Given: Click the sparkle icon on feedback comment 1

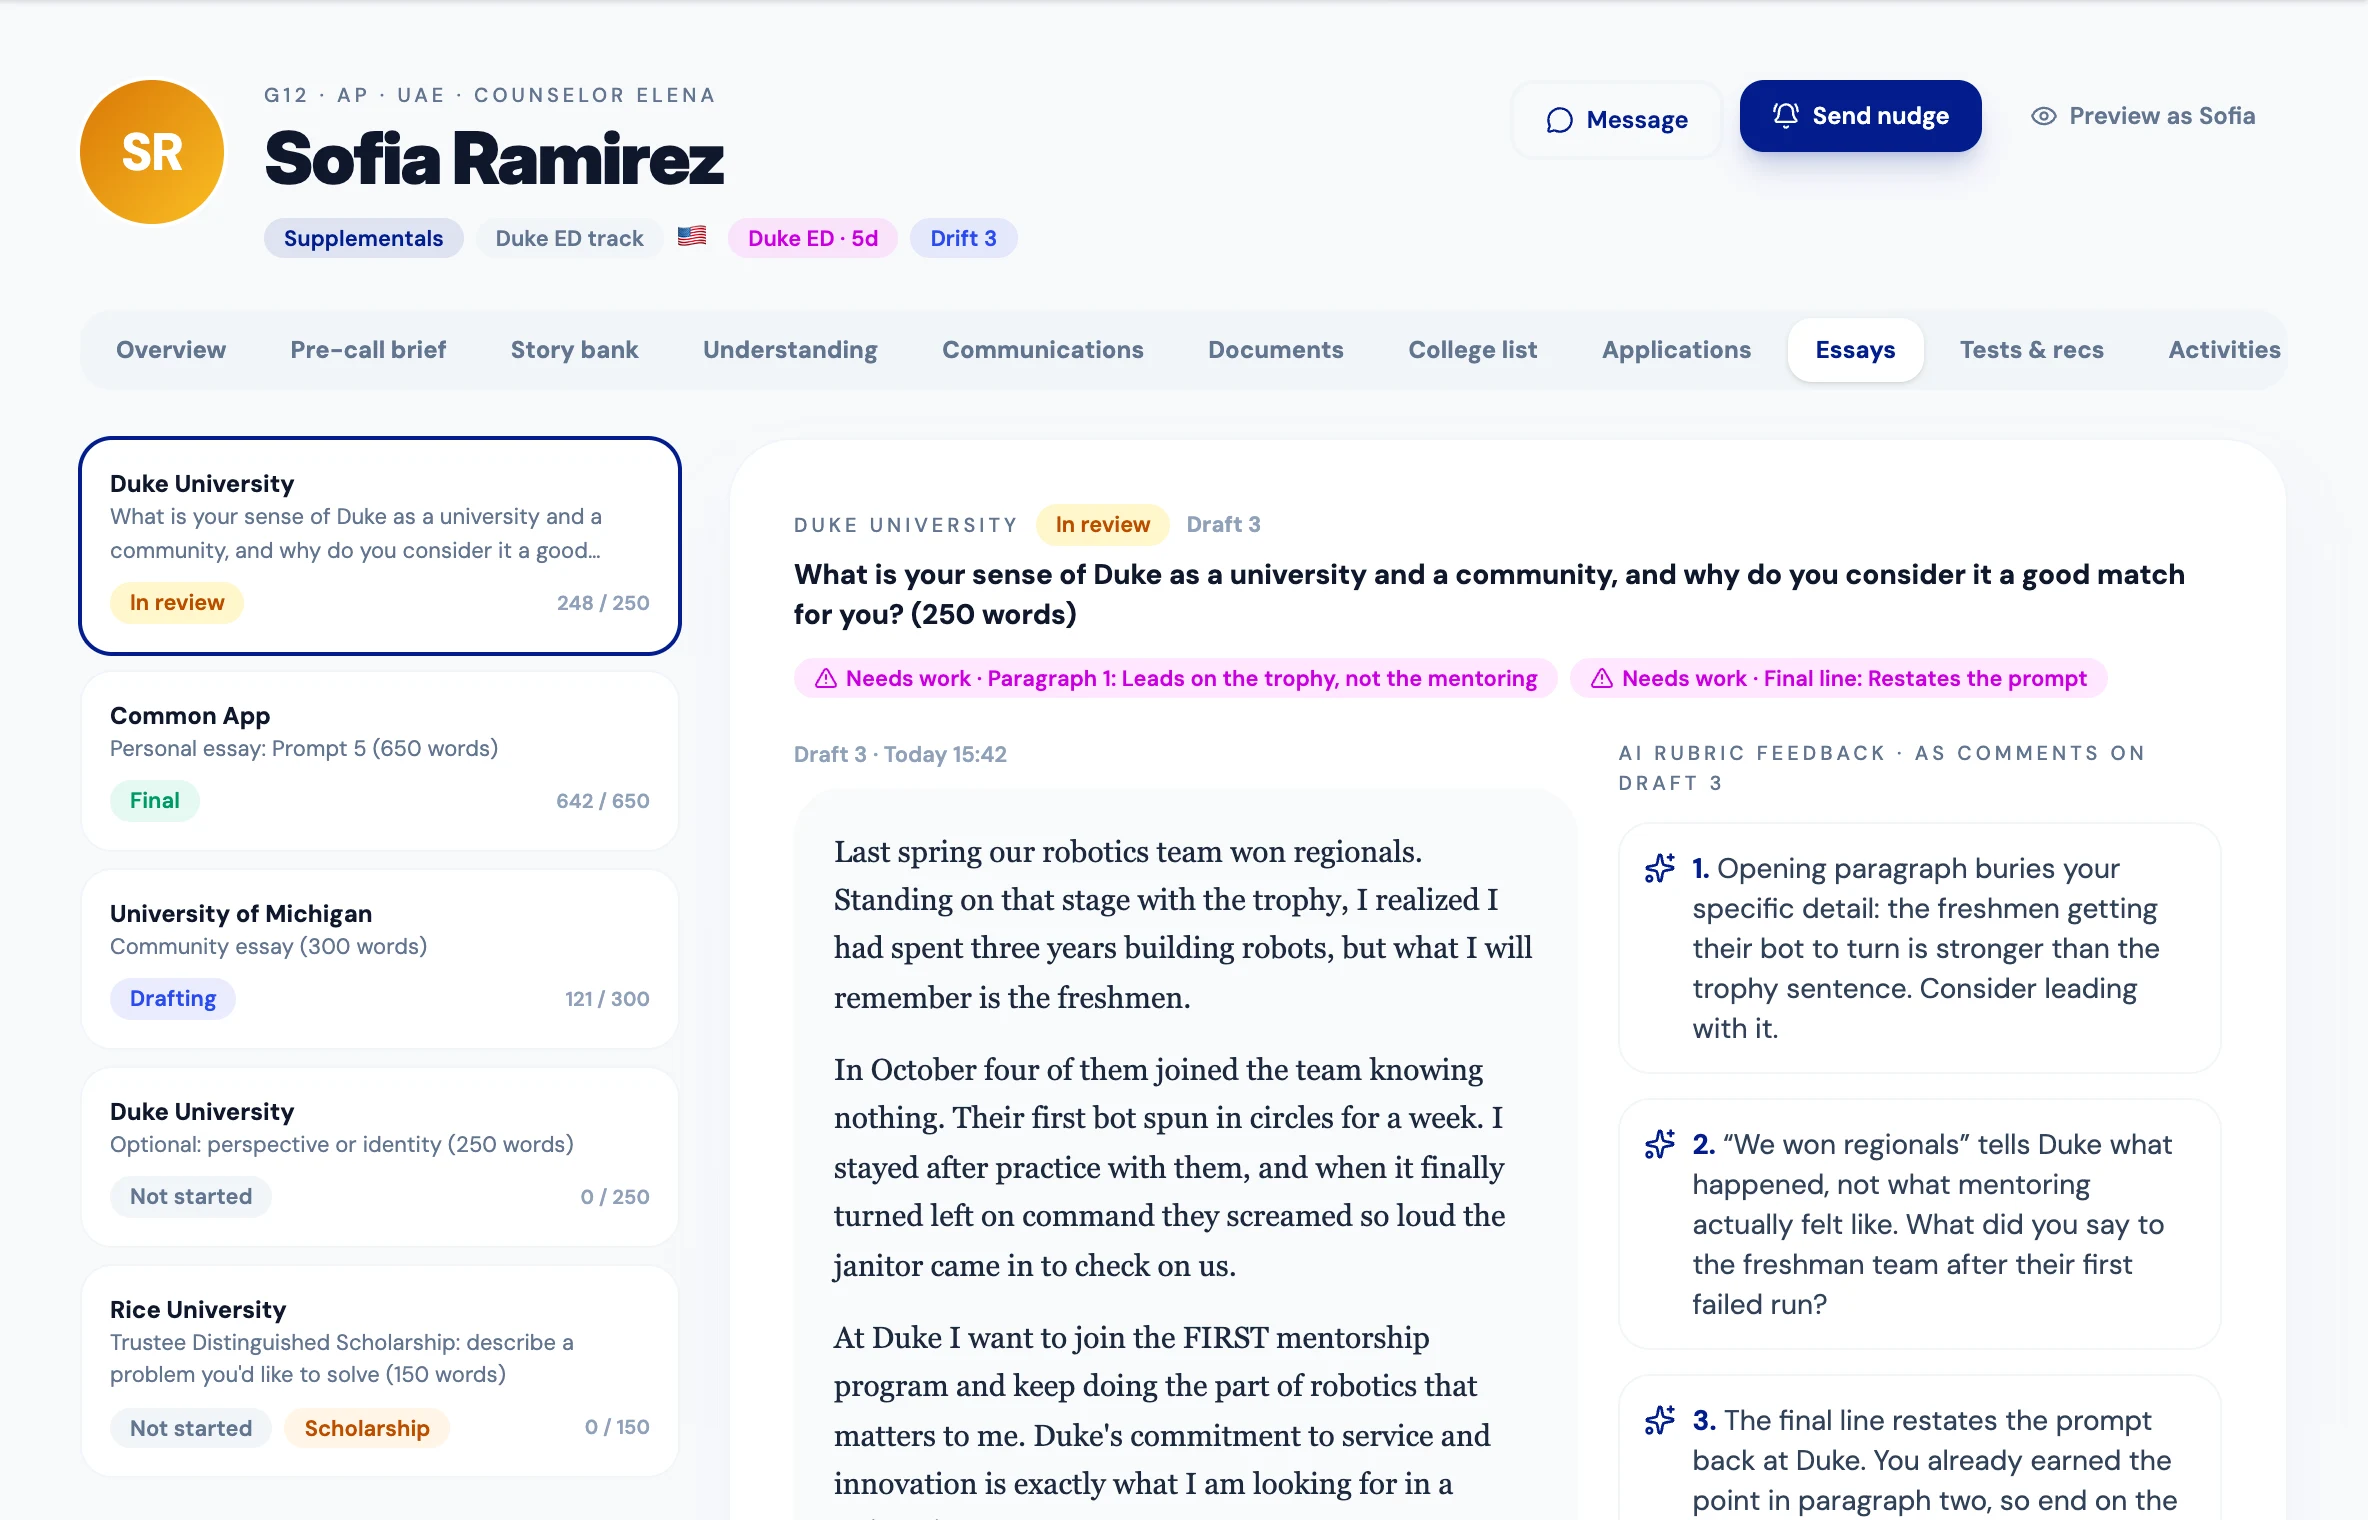Looking at the screenshot, I should [1660, 868].
